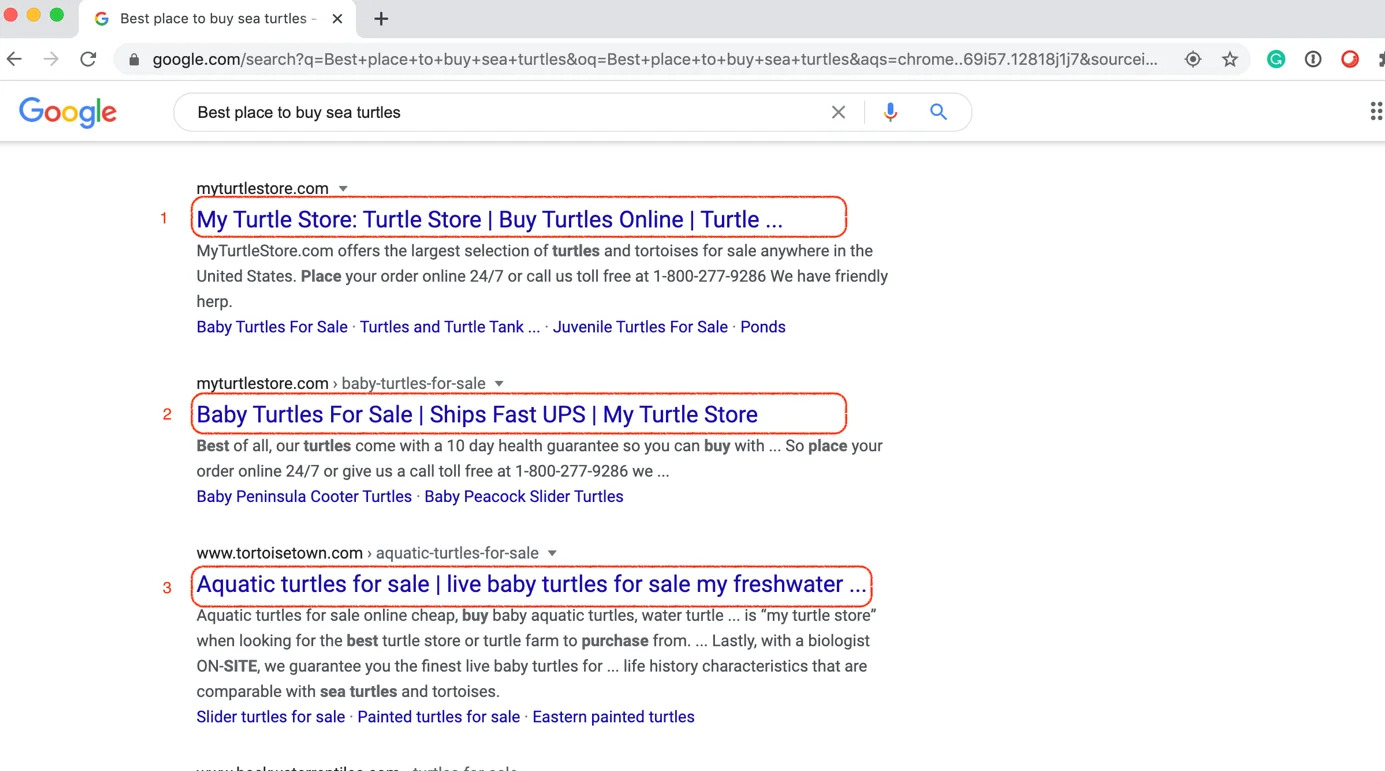Reload the current page
Viewport: 1385px width, 771px height.
(x=89, y=59)
